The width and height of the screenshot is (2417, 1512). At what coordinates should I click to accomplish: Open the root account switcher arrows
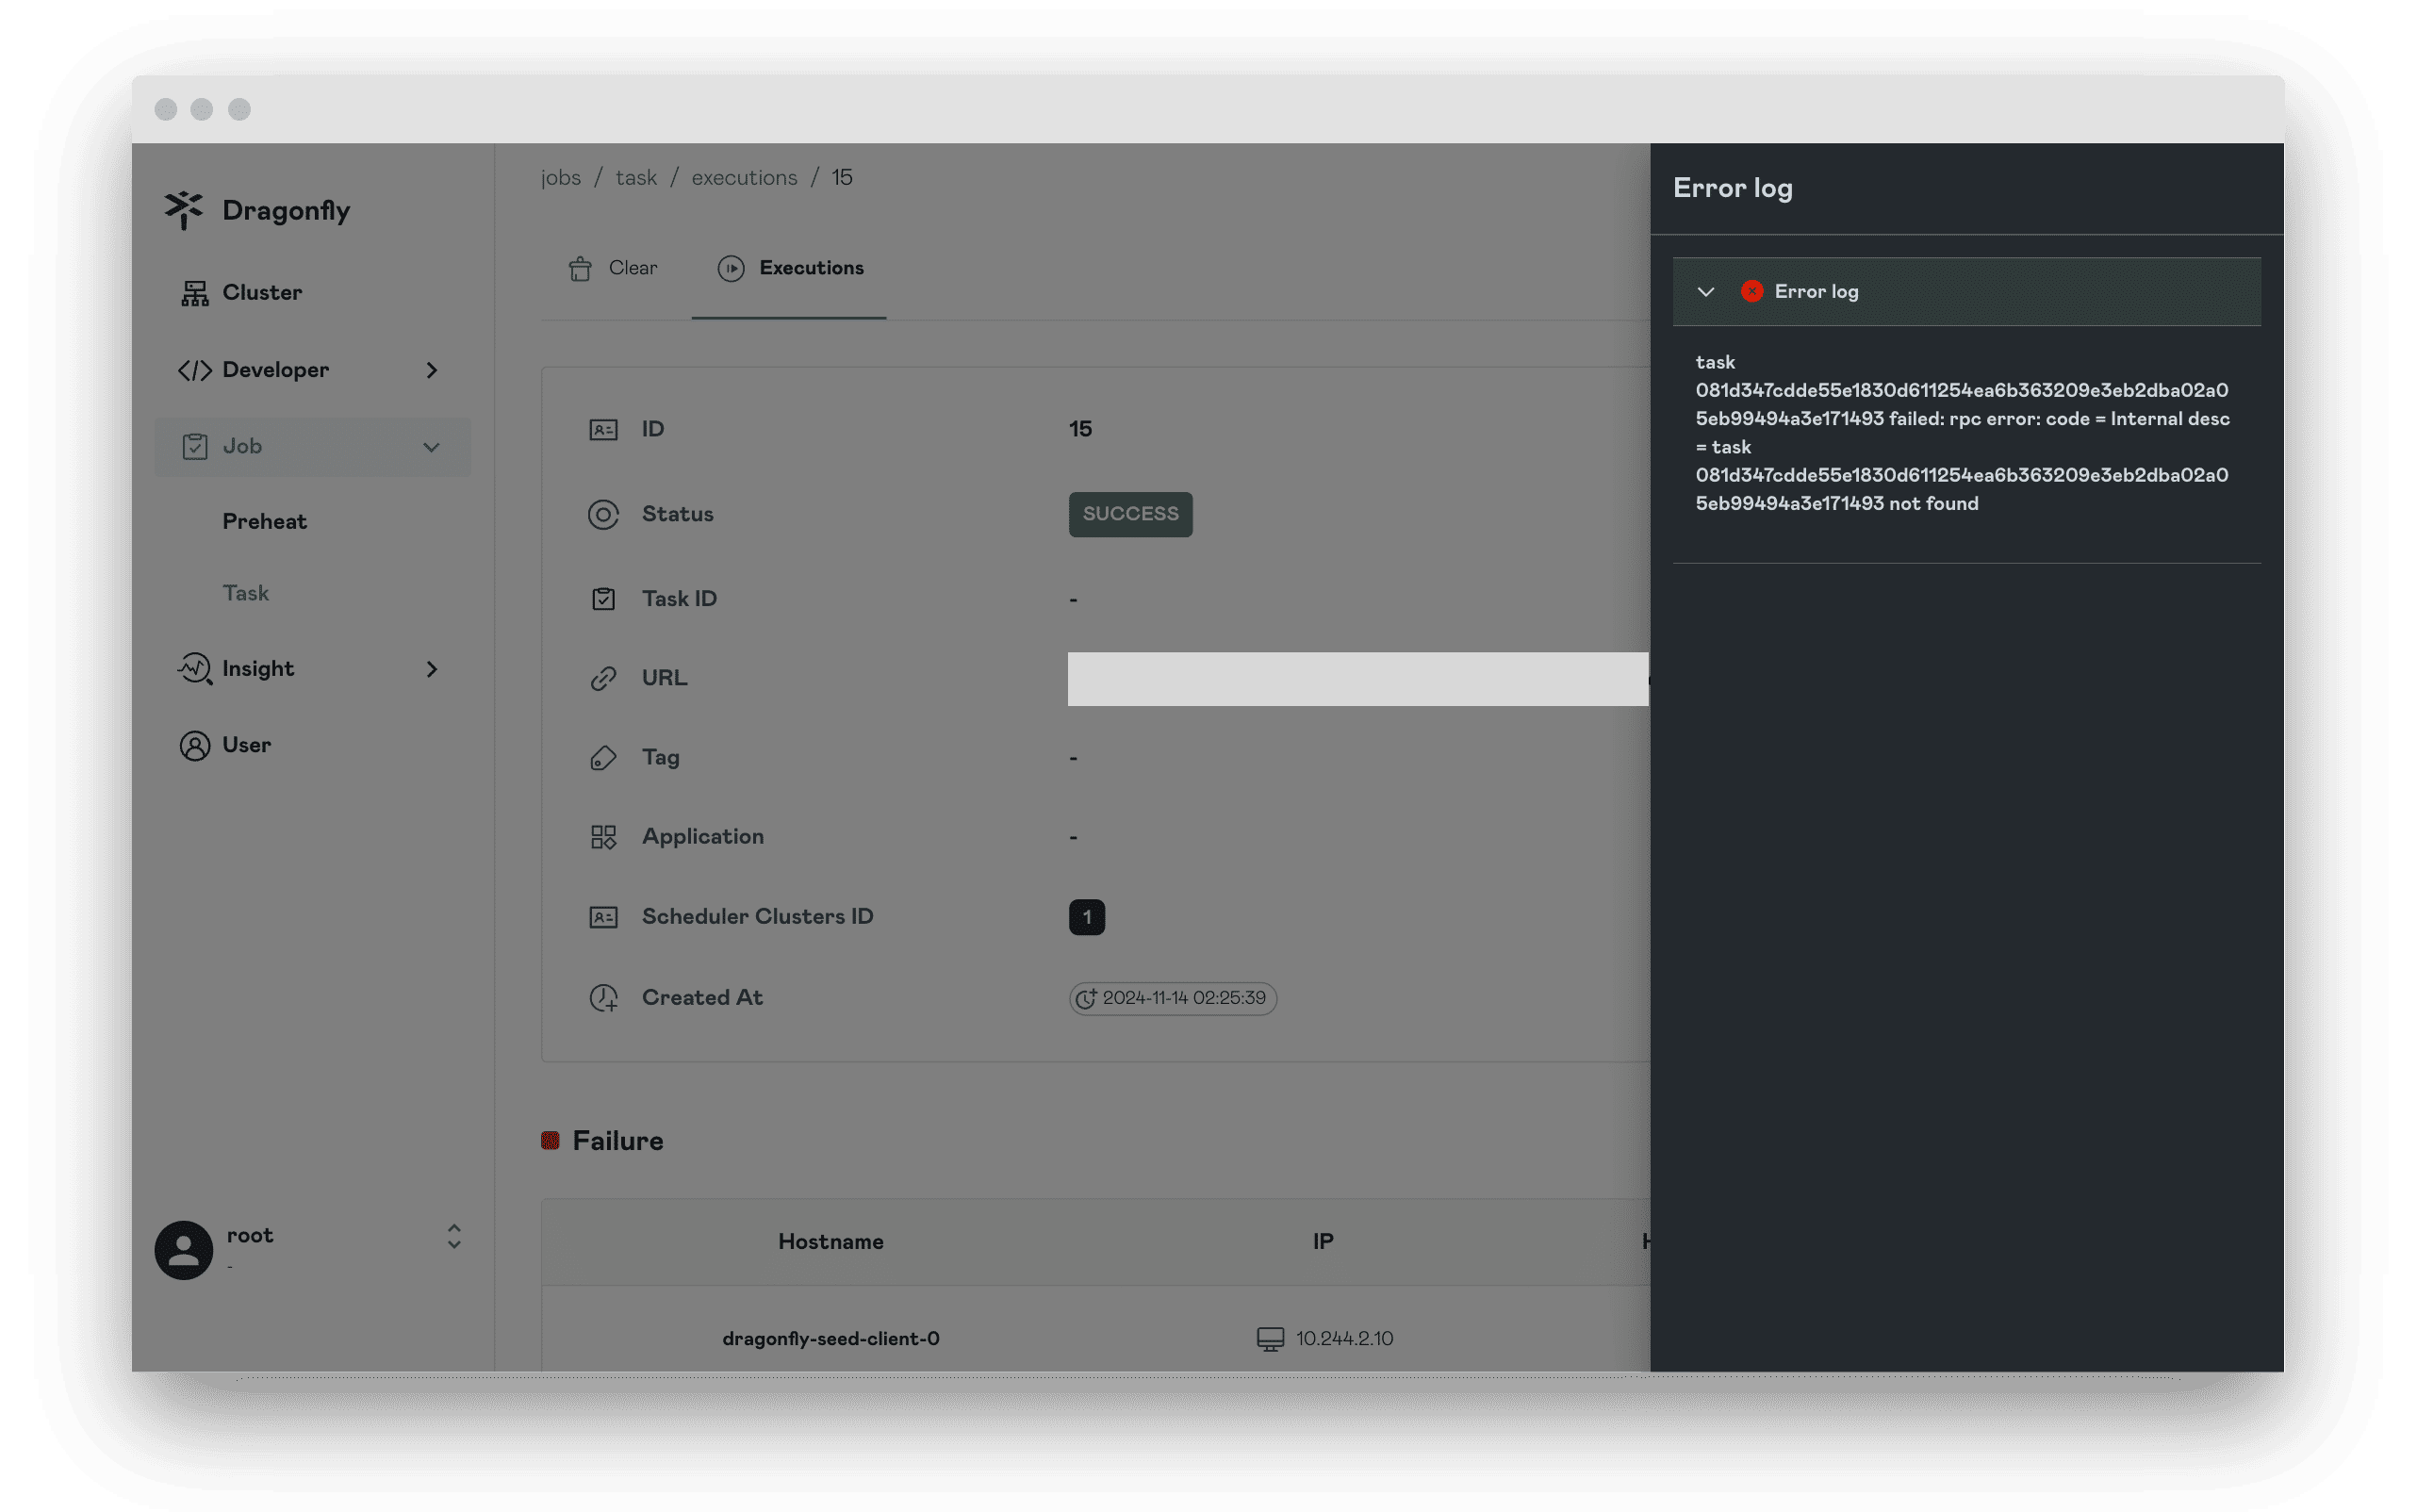[x=454, y=1237]
